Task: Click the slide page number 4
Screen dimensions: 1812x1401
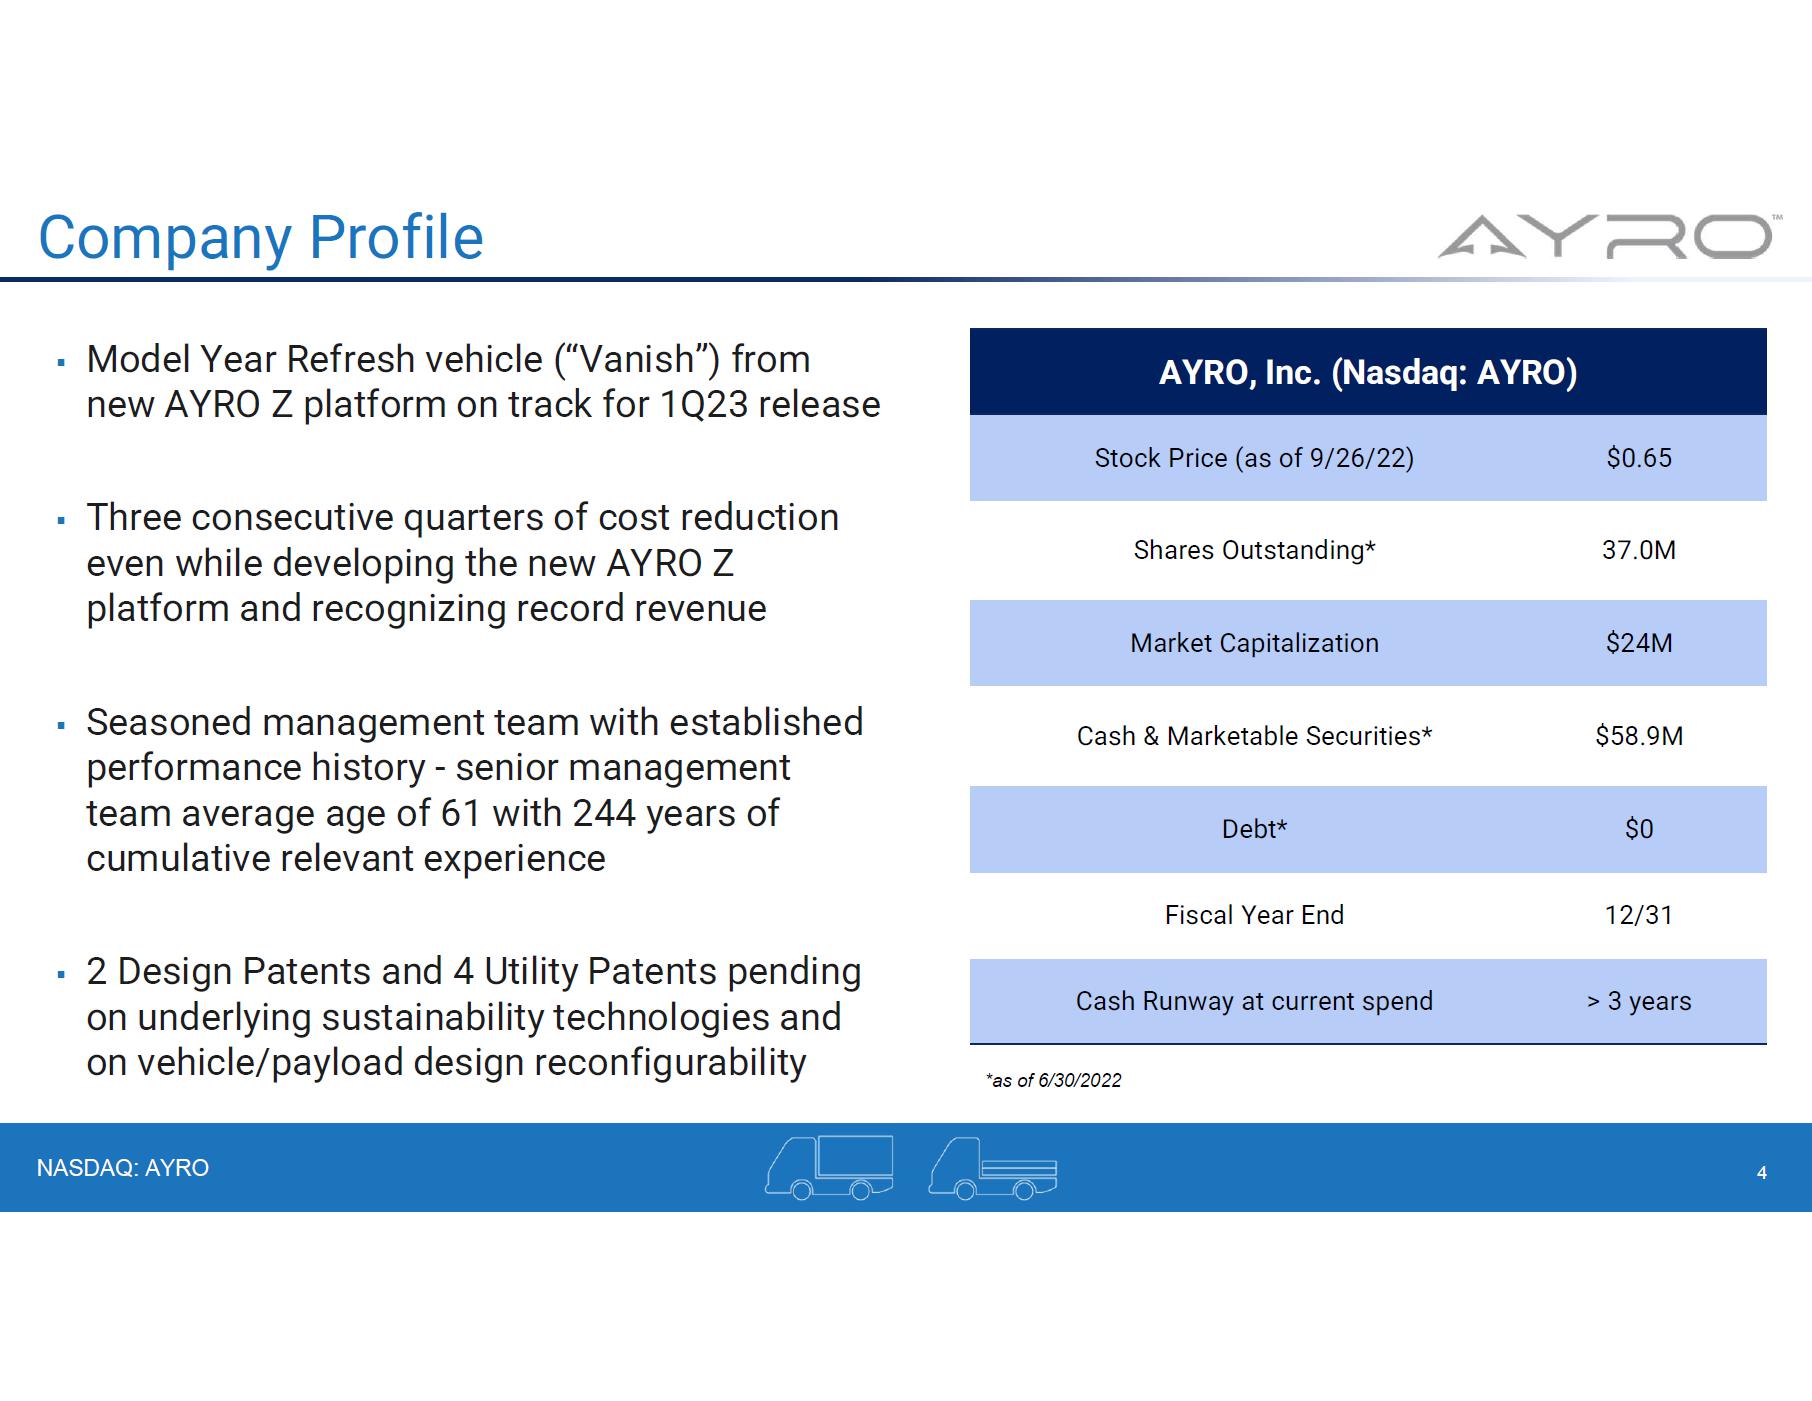Action: click(x=1761, y=1173)
